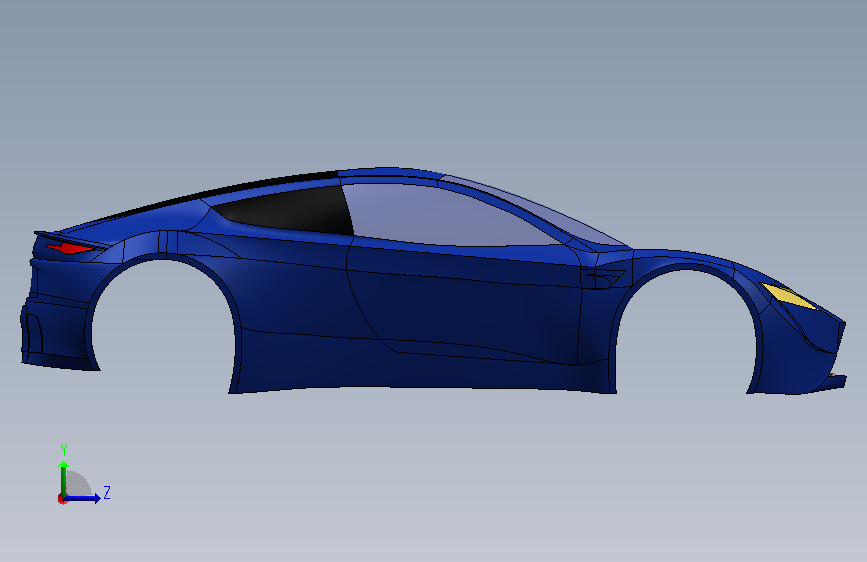The image size is (867, 562).
Task: Click the red X axis origin of the triad
Action: [x=62, y=499]
